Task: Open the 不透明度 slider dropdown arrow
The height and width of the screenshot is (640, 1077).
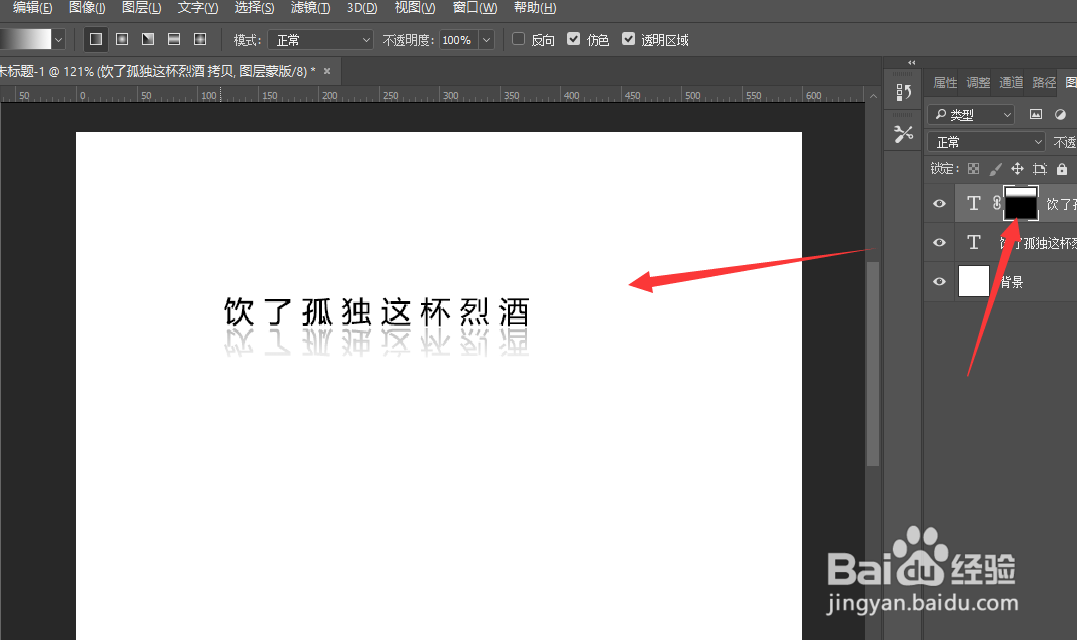Action: coord(486,40)
